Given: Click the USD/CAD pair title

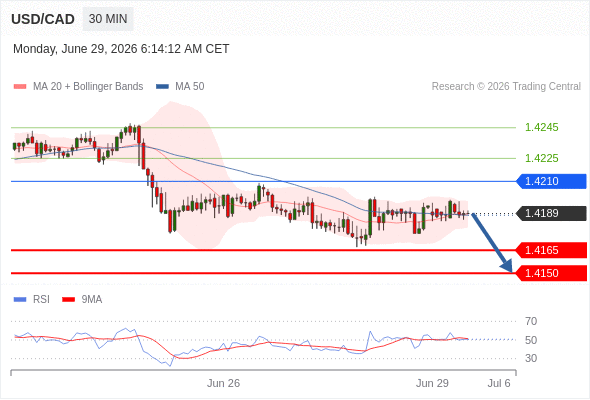Looking at the screenshot, I should click(43, 19).
